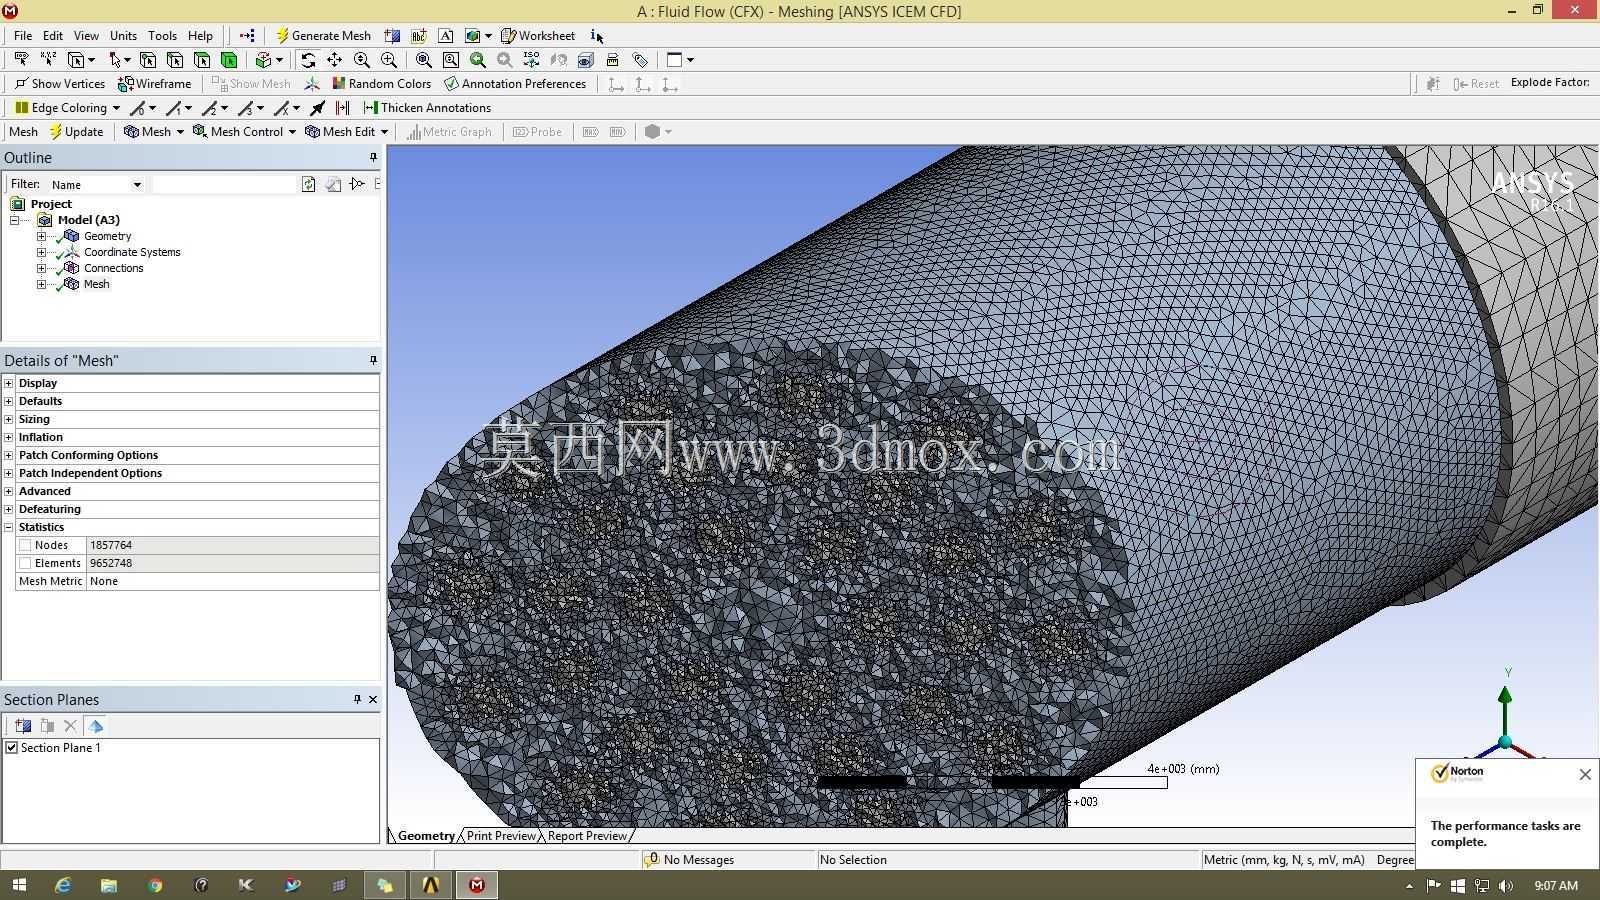This screenshot has width=1600, height=900.
Task: Click the ANSYS icon on the taskbar
Action: pyautogui.click(x=431, y=885)
